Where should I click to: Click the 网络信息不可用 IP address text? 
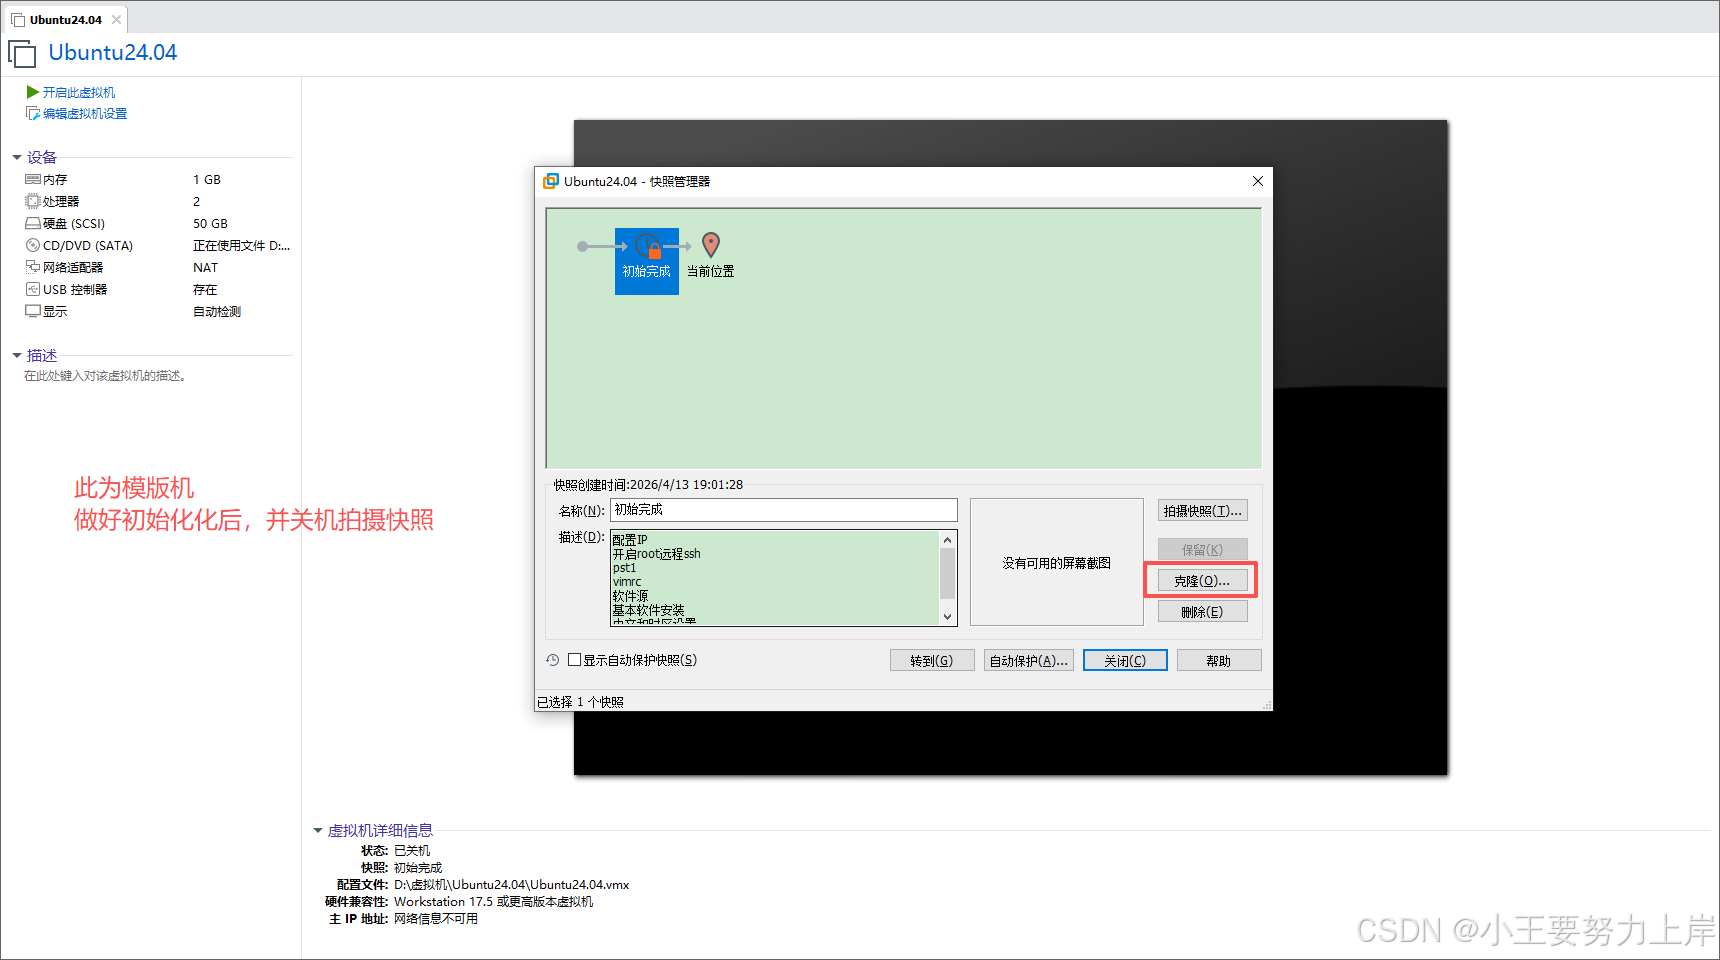[x=436, y=919]
